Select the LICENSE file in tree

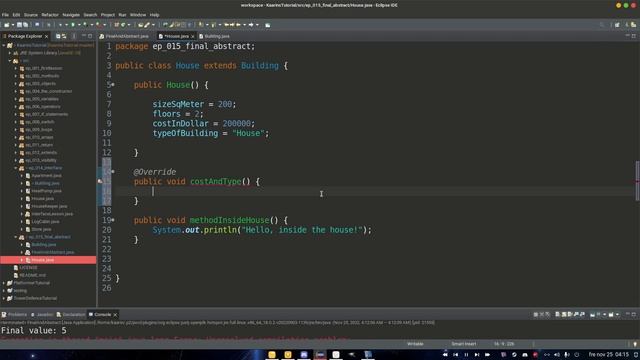pyautogui.click(x=28, y=268)
